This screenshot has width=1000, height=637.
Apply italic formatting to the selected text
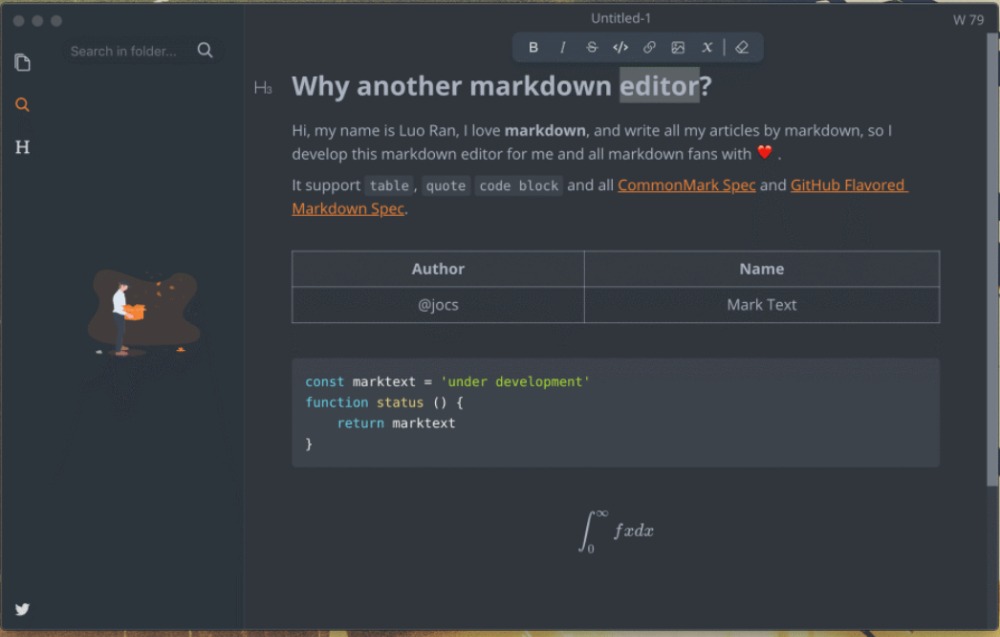pos(562,47)
